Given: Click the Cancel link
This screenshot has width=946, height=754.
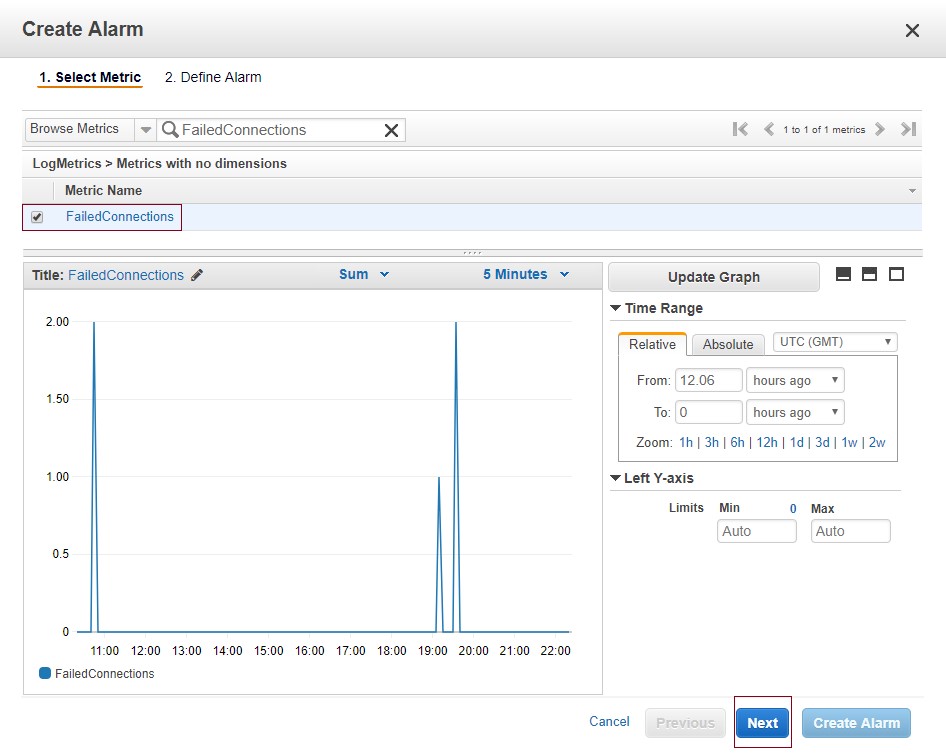Looking at the screenshot, I should pos(609,721).
